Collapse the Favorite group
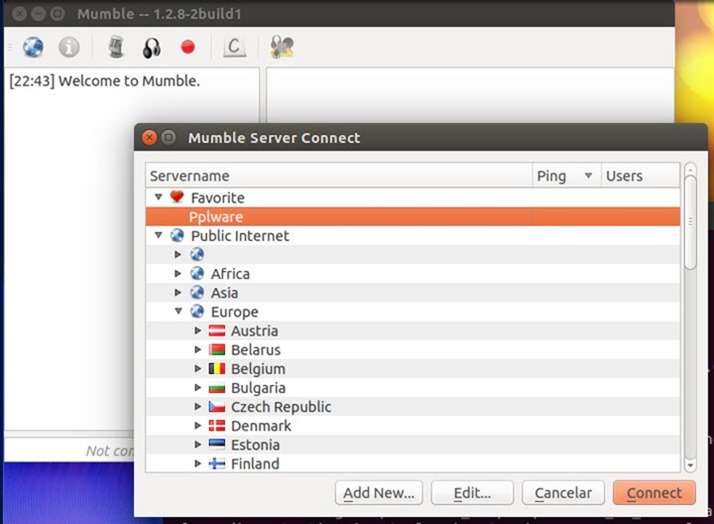 pyautogui.click(x=158, y=197)
